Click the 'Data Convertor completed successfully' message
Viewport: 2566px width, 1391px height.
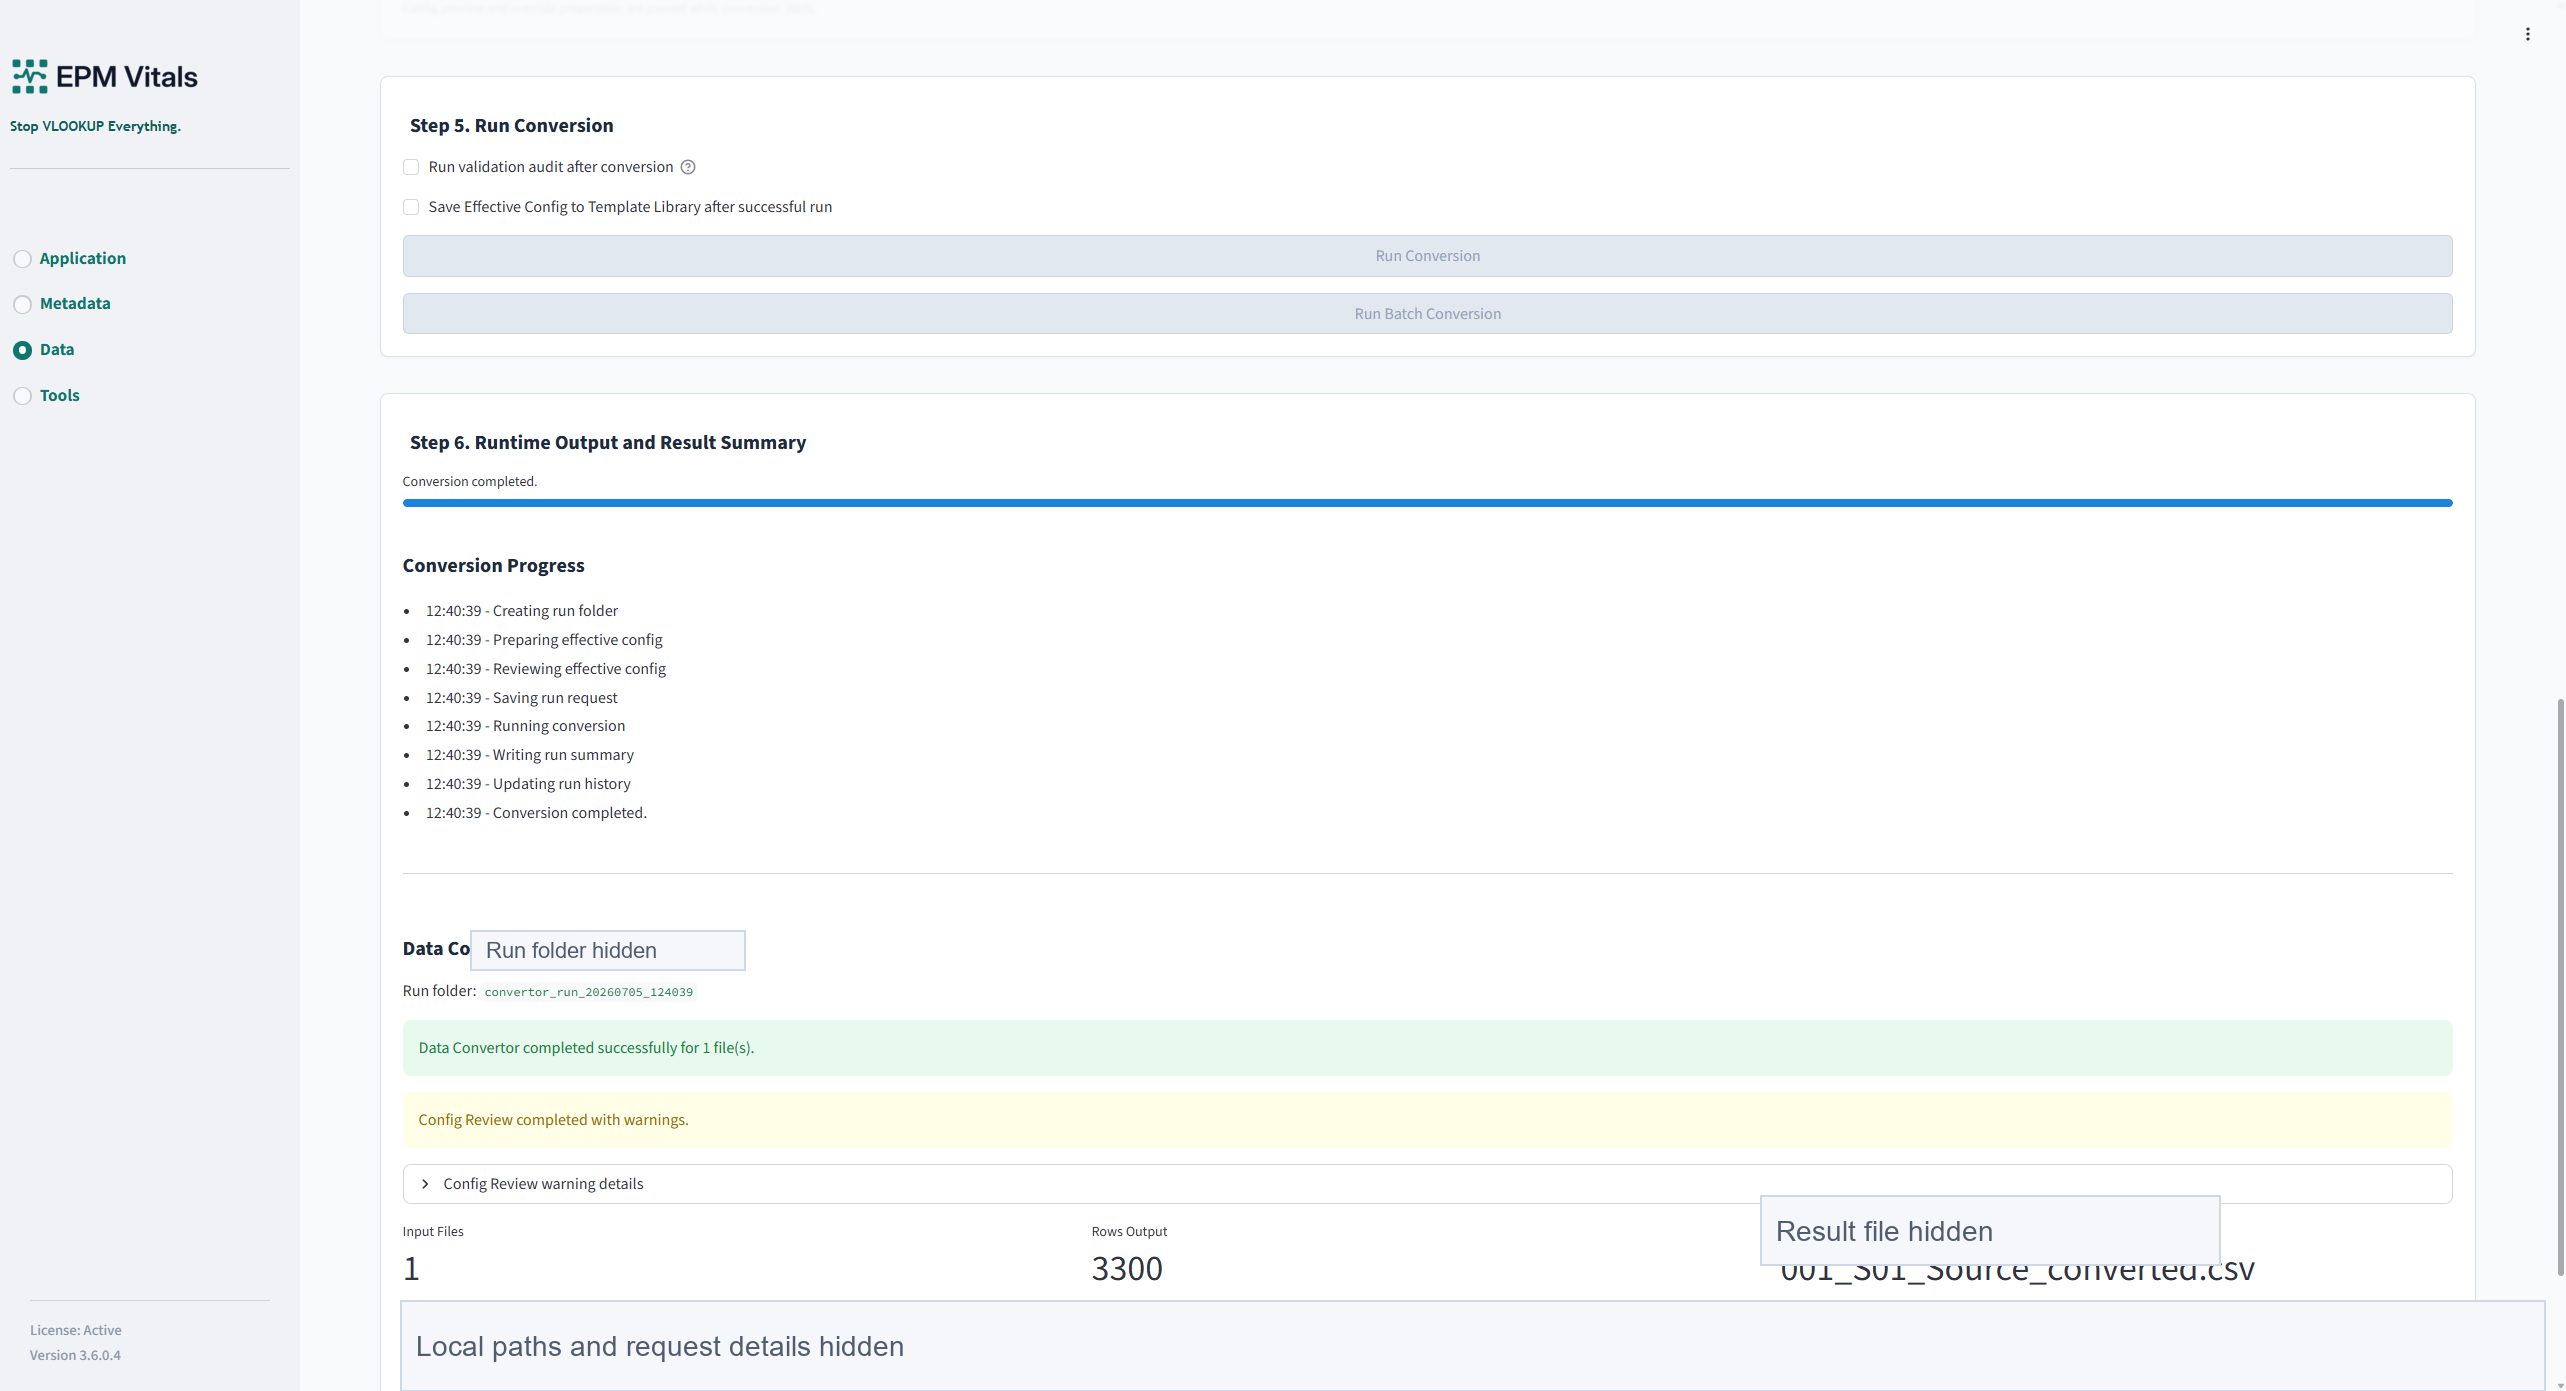1427,1048
